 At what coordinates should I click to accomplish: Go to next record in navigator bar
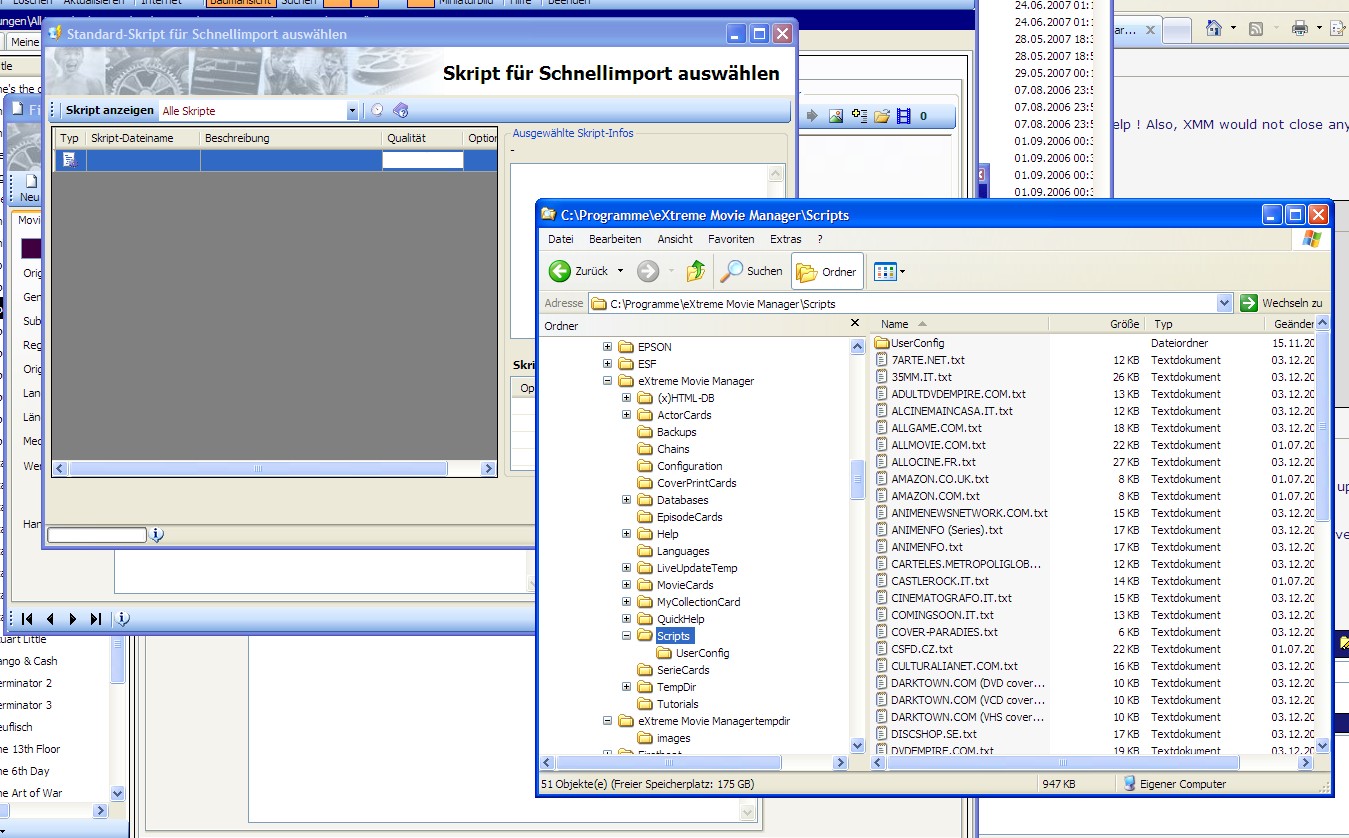(x=73, y=619)
